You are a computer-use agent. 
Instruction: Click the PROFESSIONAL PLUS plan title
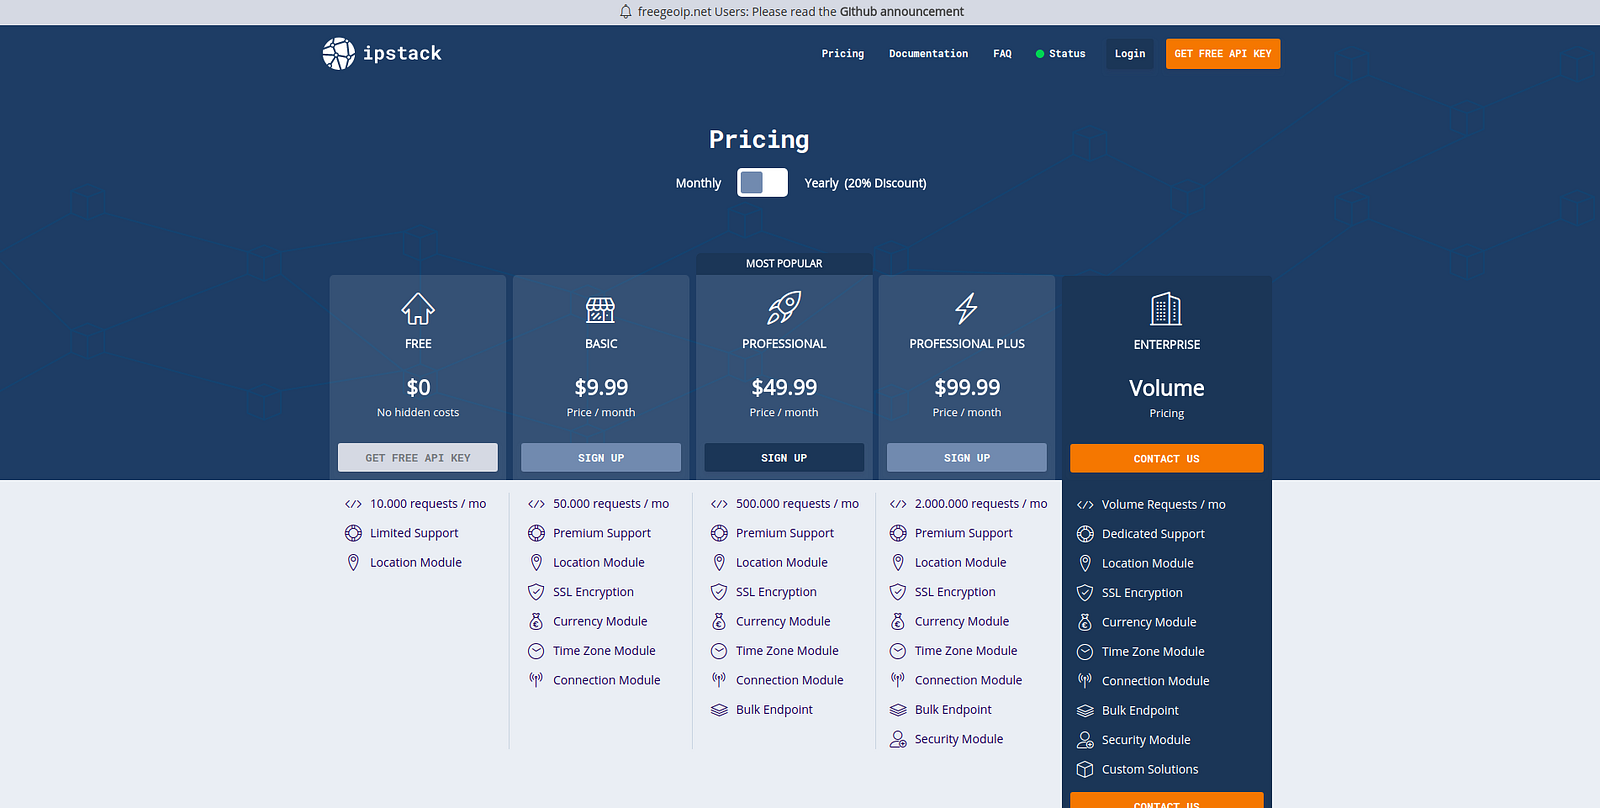pos(967,344)
